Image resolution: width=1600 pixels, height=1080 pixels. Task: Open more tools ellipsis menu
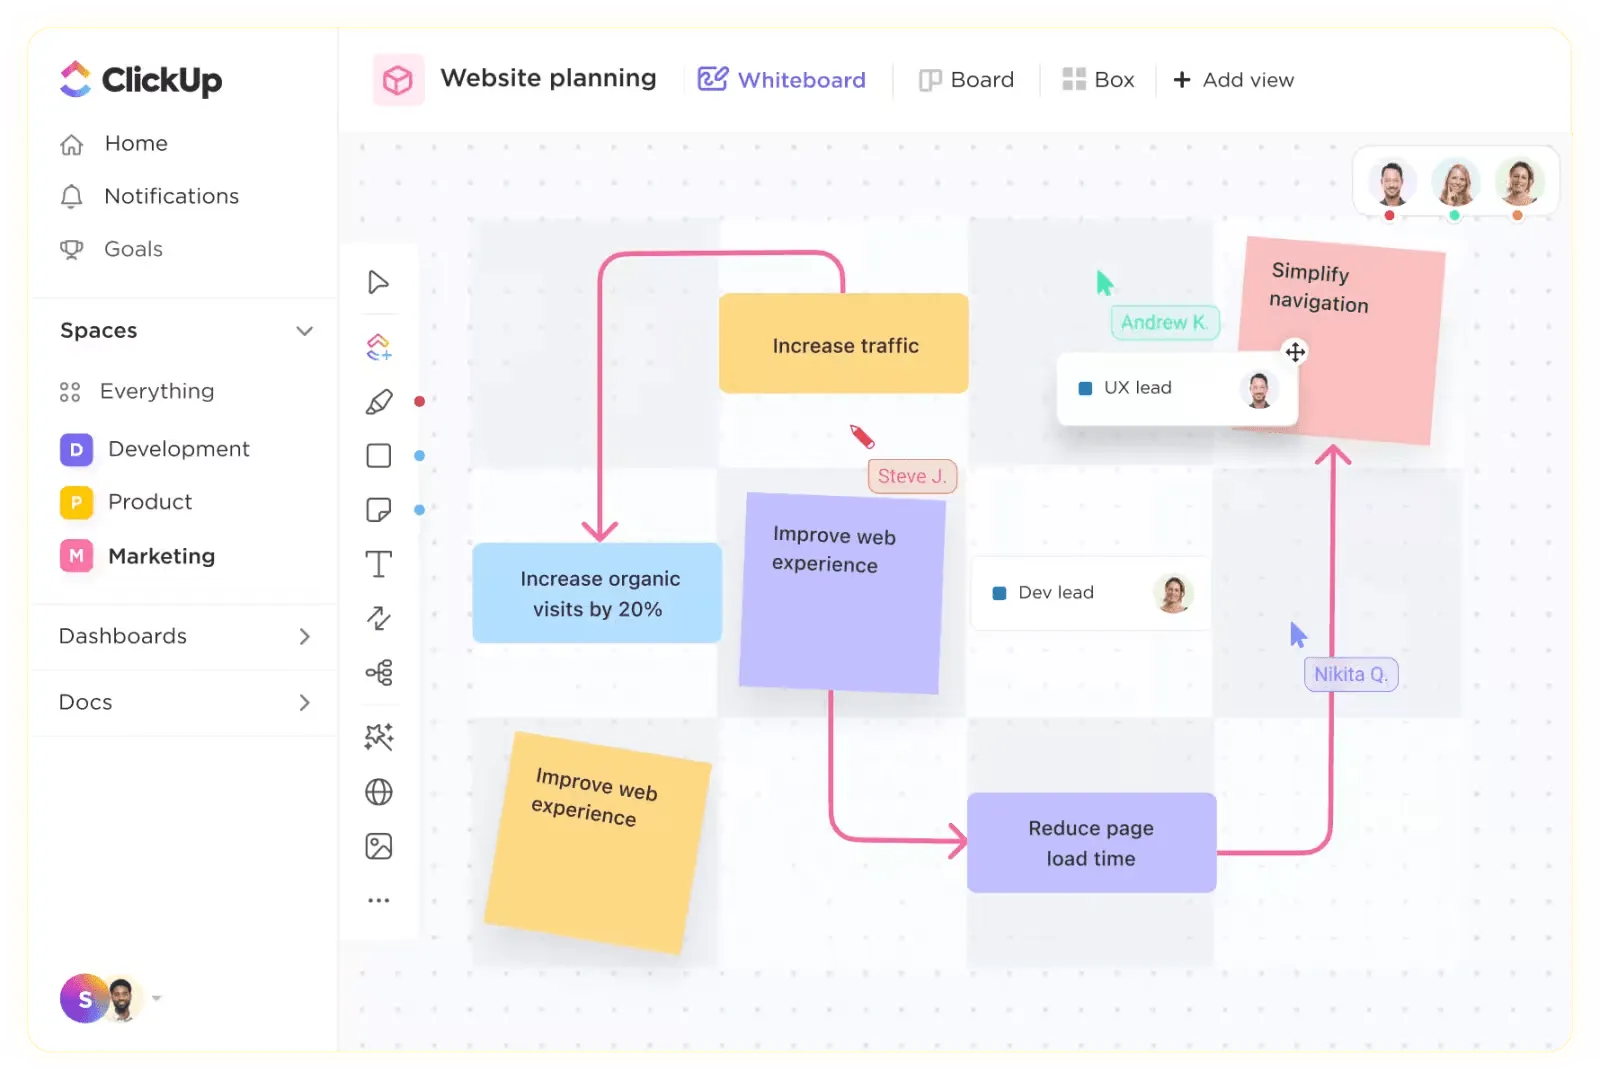(379, 901)
